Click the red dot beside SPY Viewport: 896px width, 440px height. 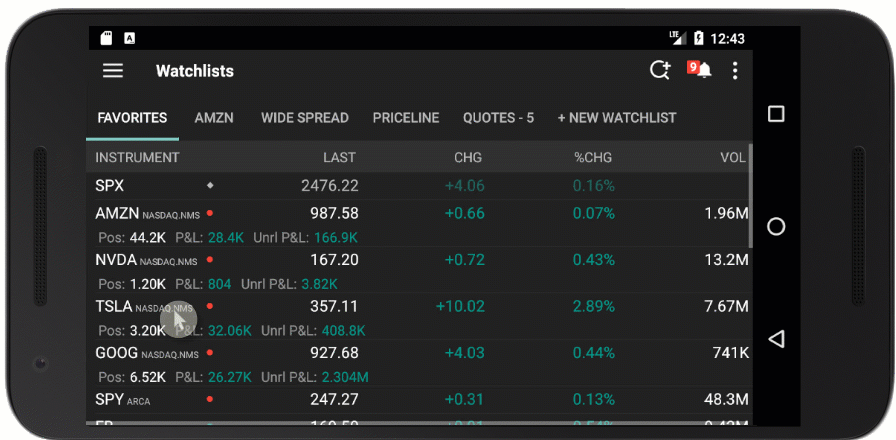tap(210, 399)
